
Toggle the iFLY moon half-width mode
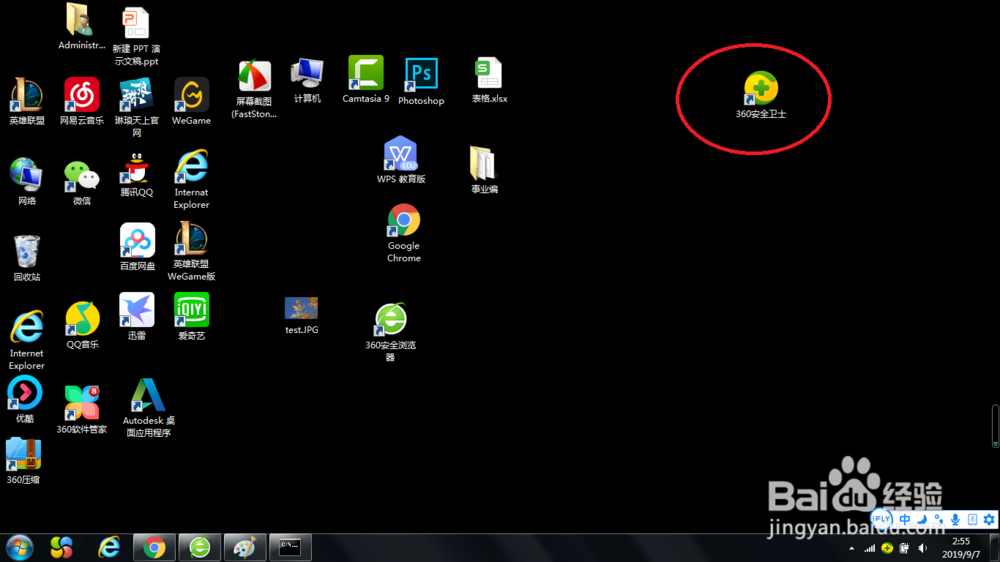coord(922,519)
